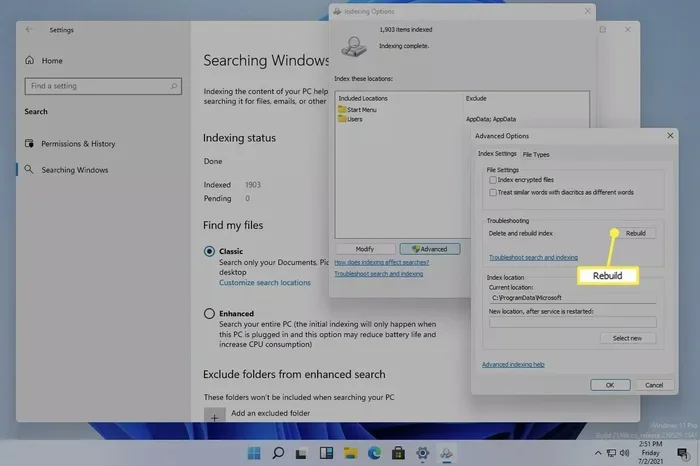Screen dimensions: 700x466
Task: Click the Exclude column header
Action: pos(476,98)
